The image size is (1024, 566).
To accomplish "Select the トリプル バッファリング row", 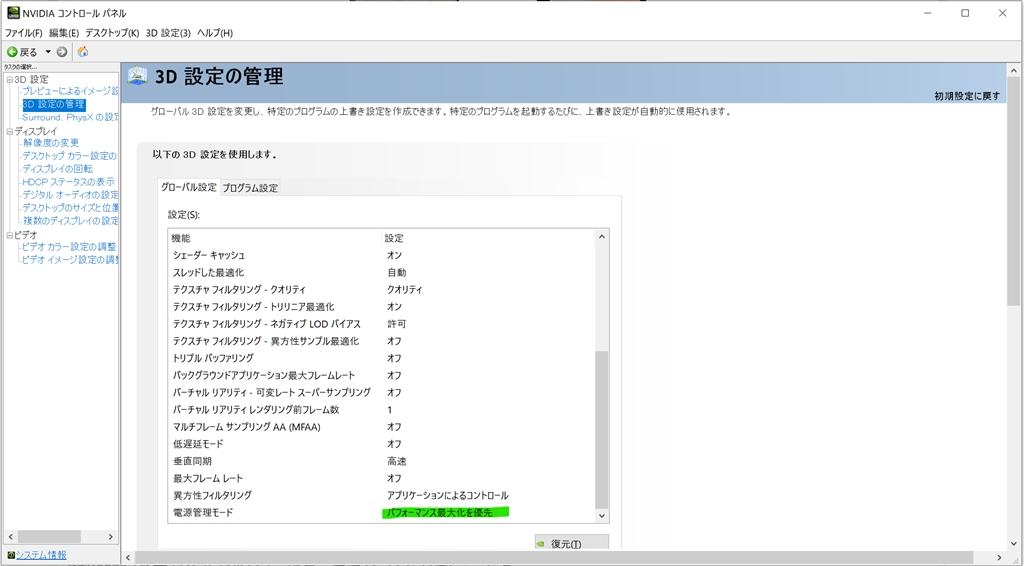I will pos(382,358).
